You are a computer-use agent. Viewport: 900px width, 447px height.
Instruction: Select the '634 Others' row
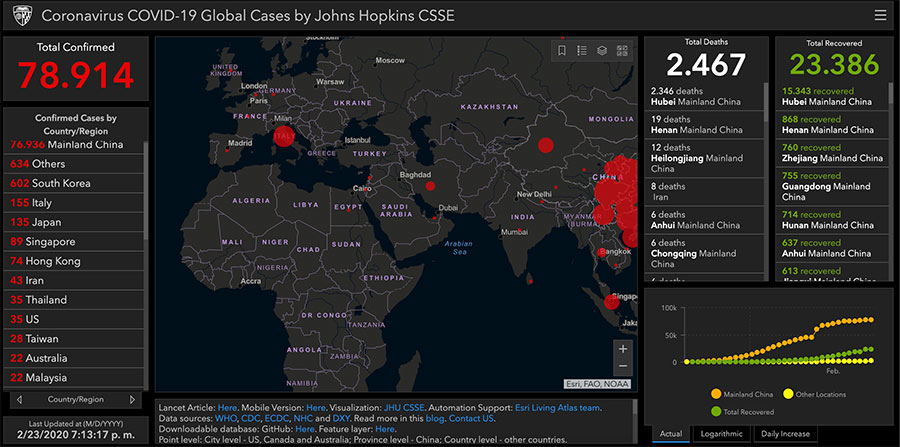coord(75,164)
